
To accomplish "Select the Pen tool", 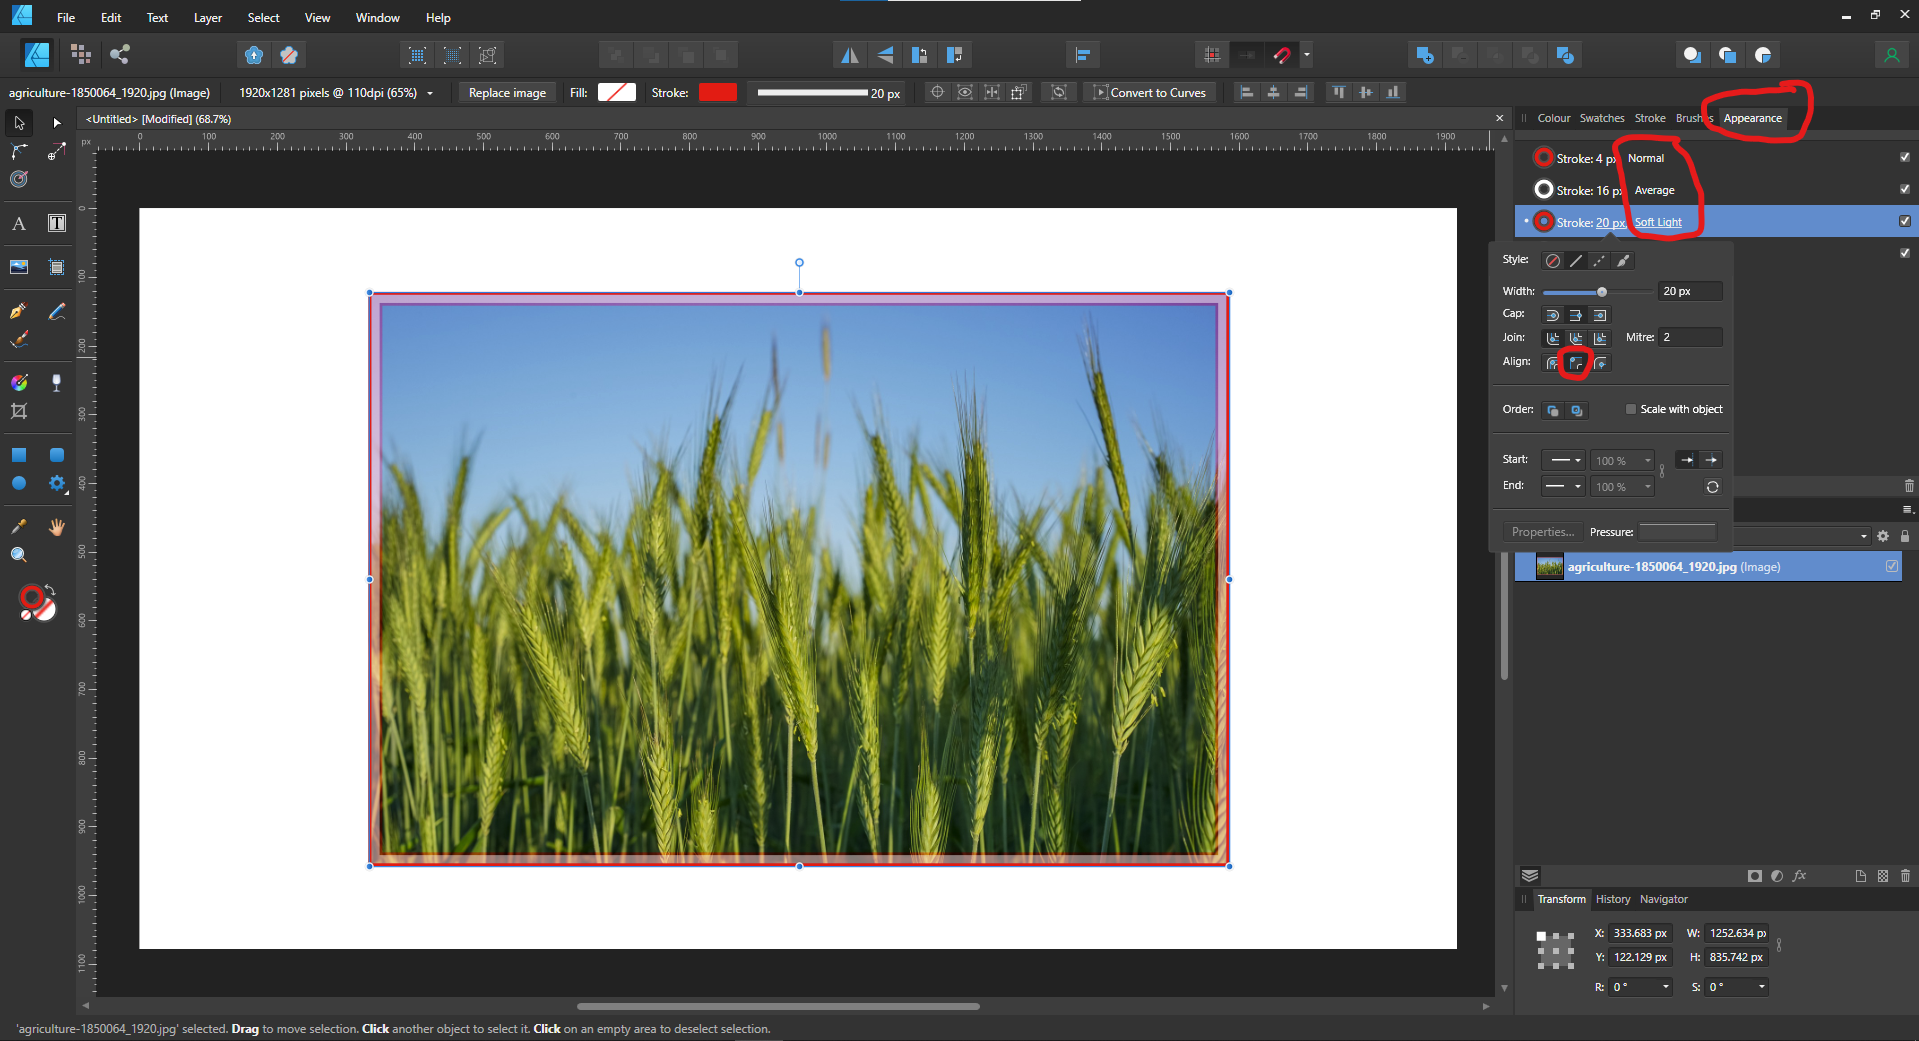I will click(19, 311).
